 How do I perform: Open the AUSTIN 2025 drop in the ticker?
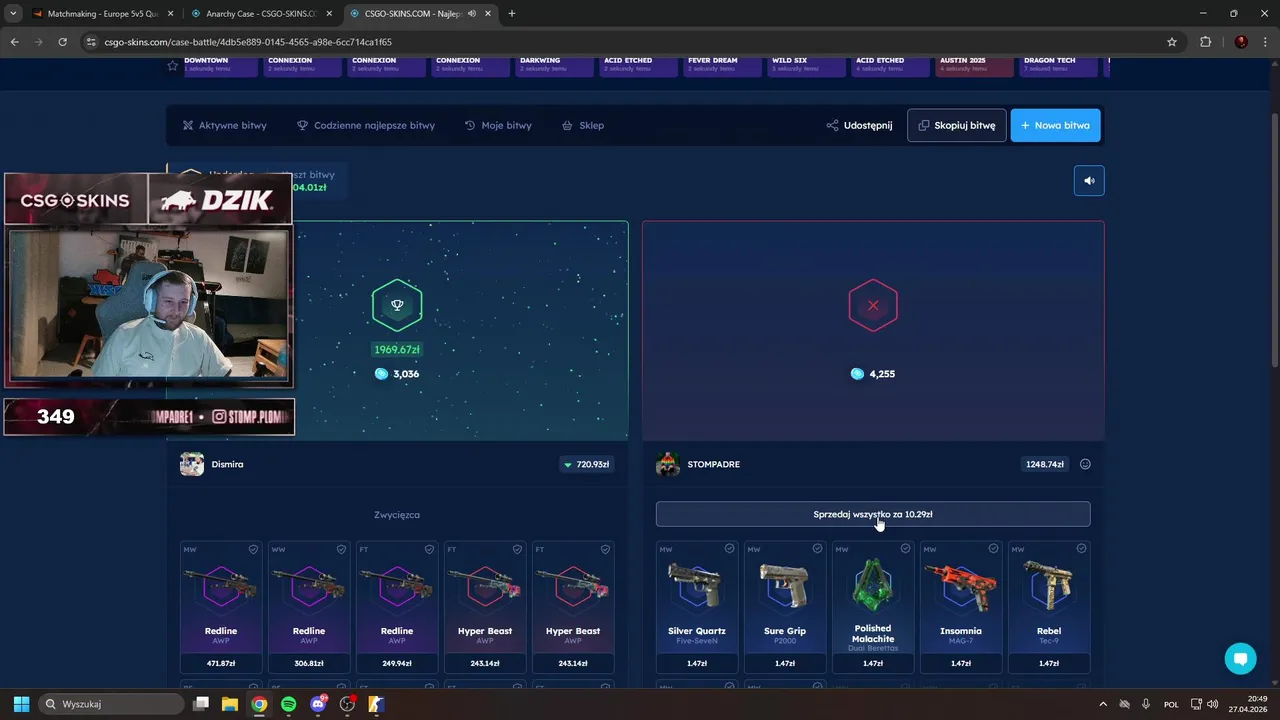pos(974,65)
